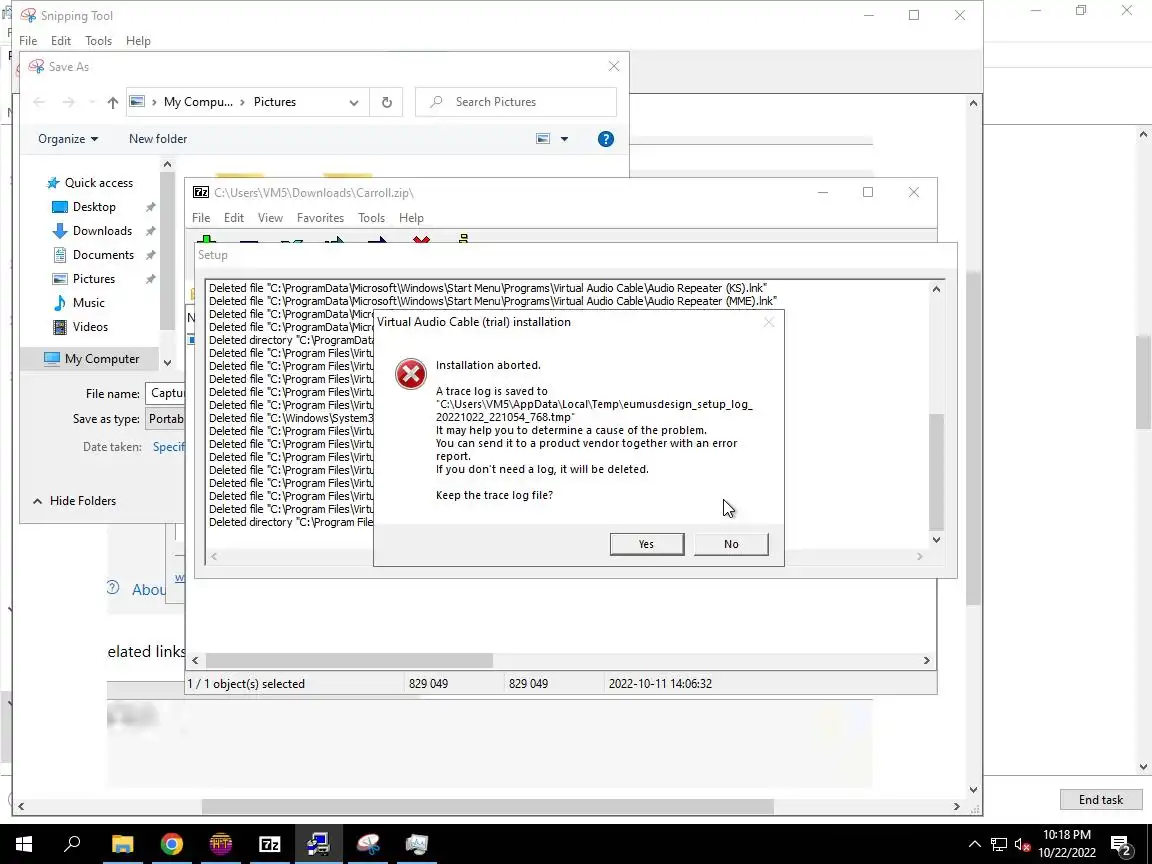
Task: Open Snipping Tool File menu
Action: (28, 40)
